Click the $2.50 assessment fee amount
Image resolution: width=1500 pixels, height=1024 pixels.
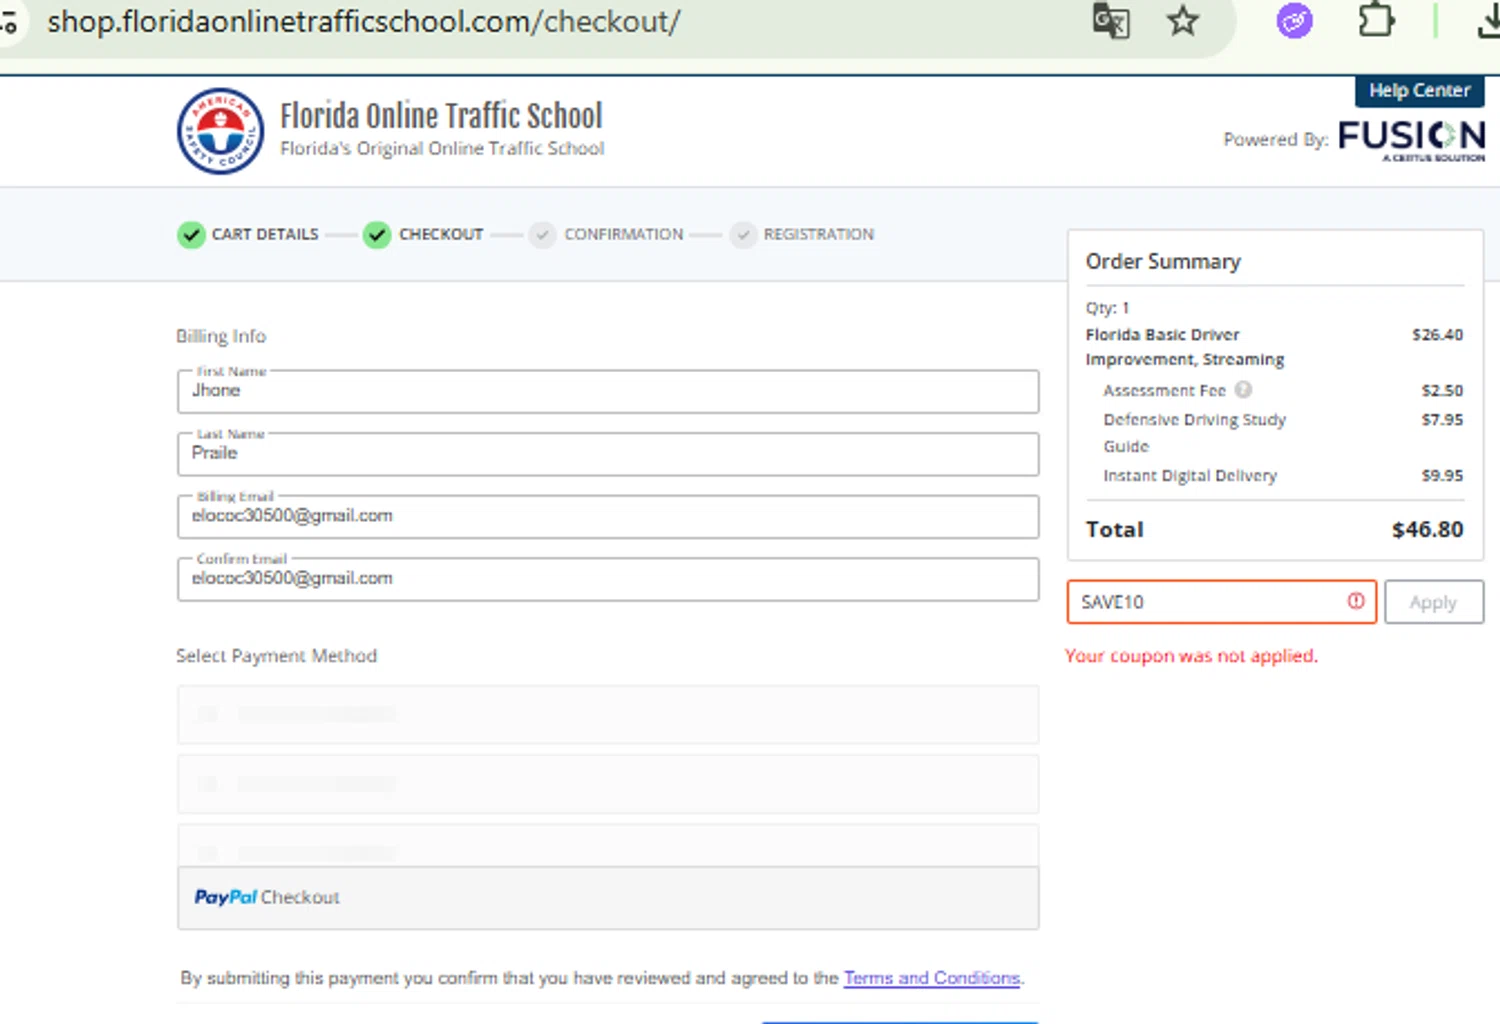1442,391
